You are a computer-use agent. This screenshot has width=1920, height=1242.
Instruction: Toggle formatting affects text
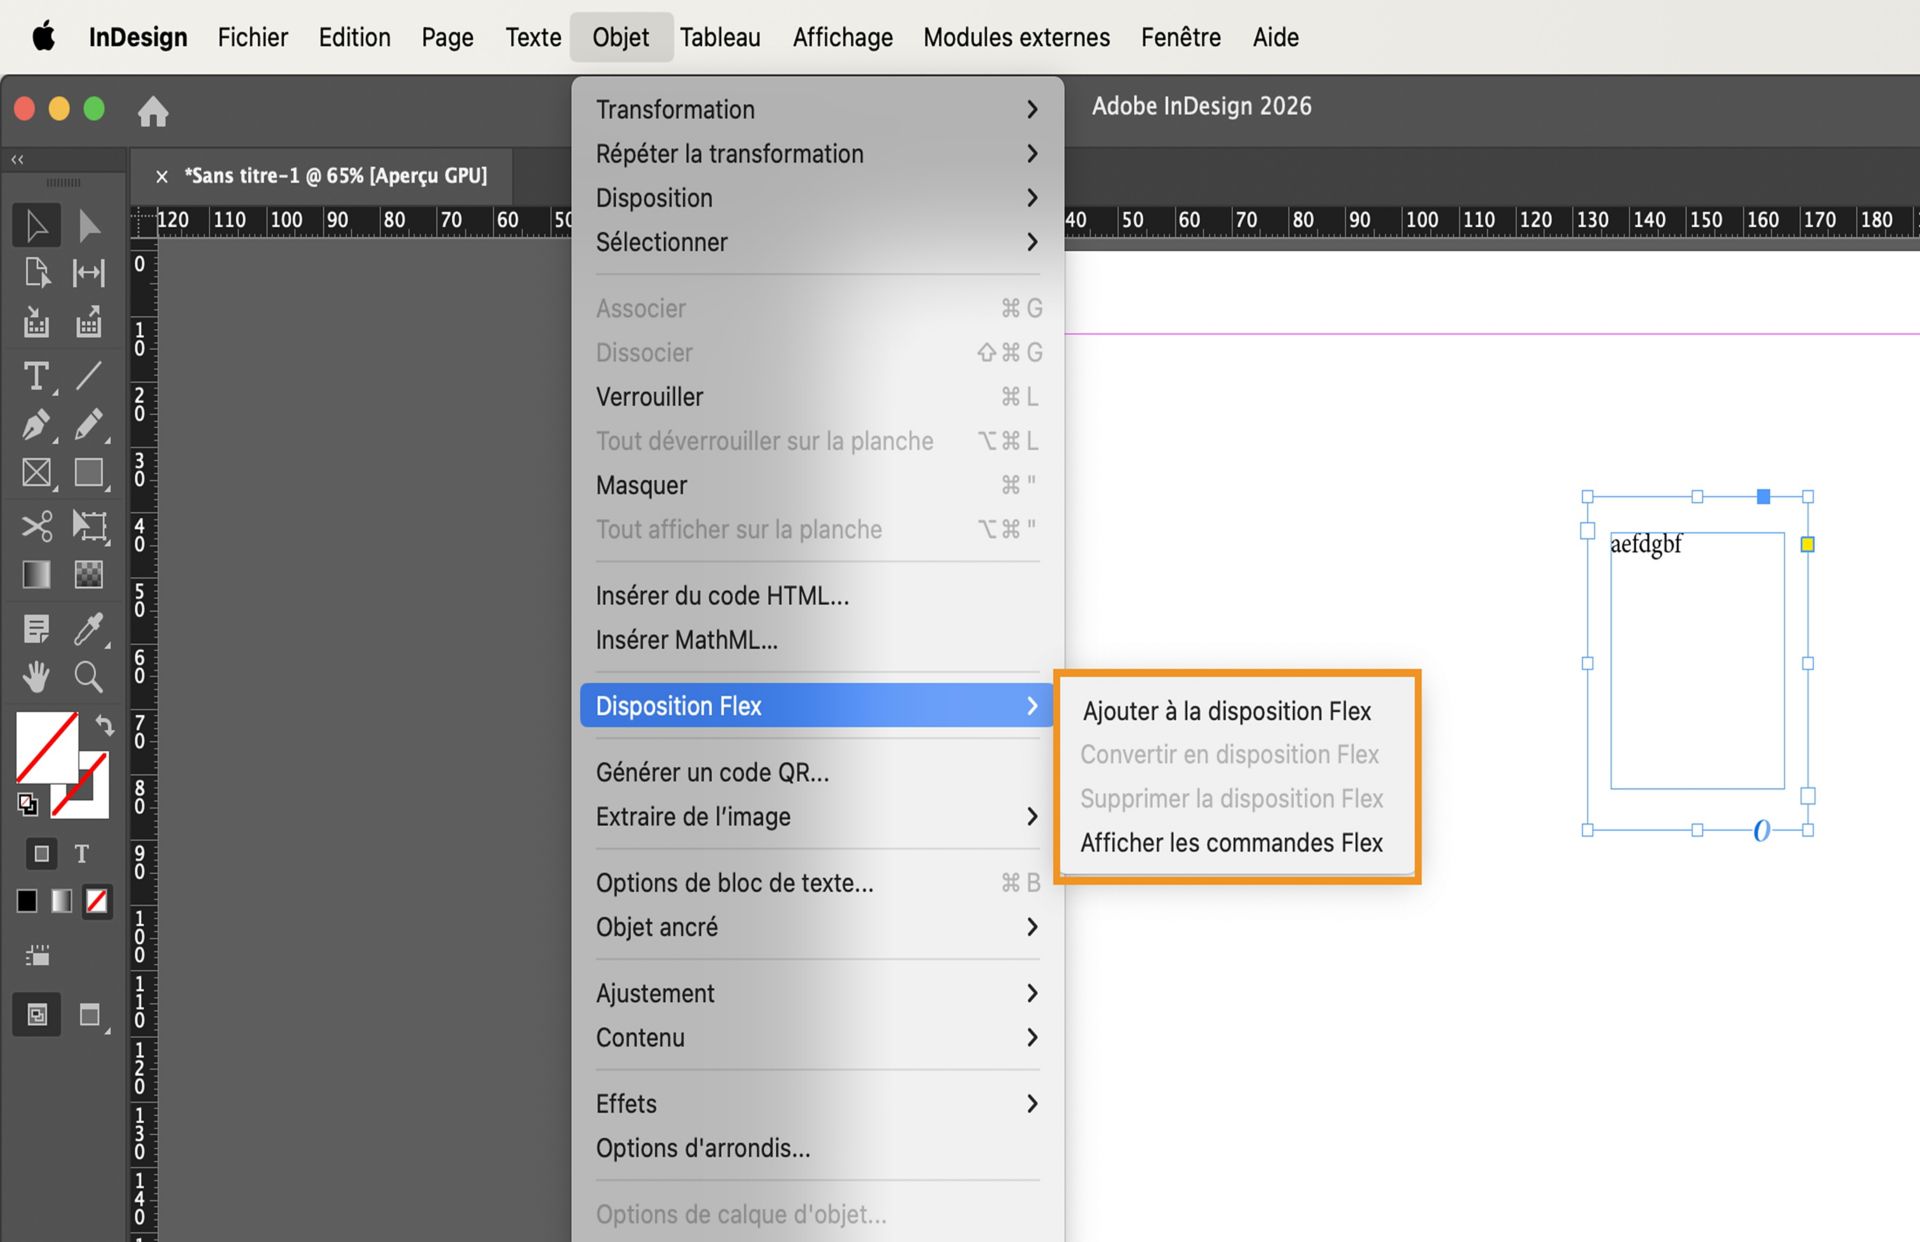82,853
